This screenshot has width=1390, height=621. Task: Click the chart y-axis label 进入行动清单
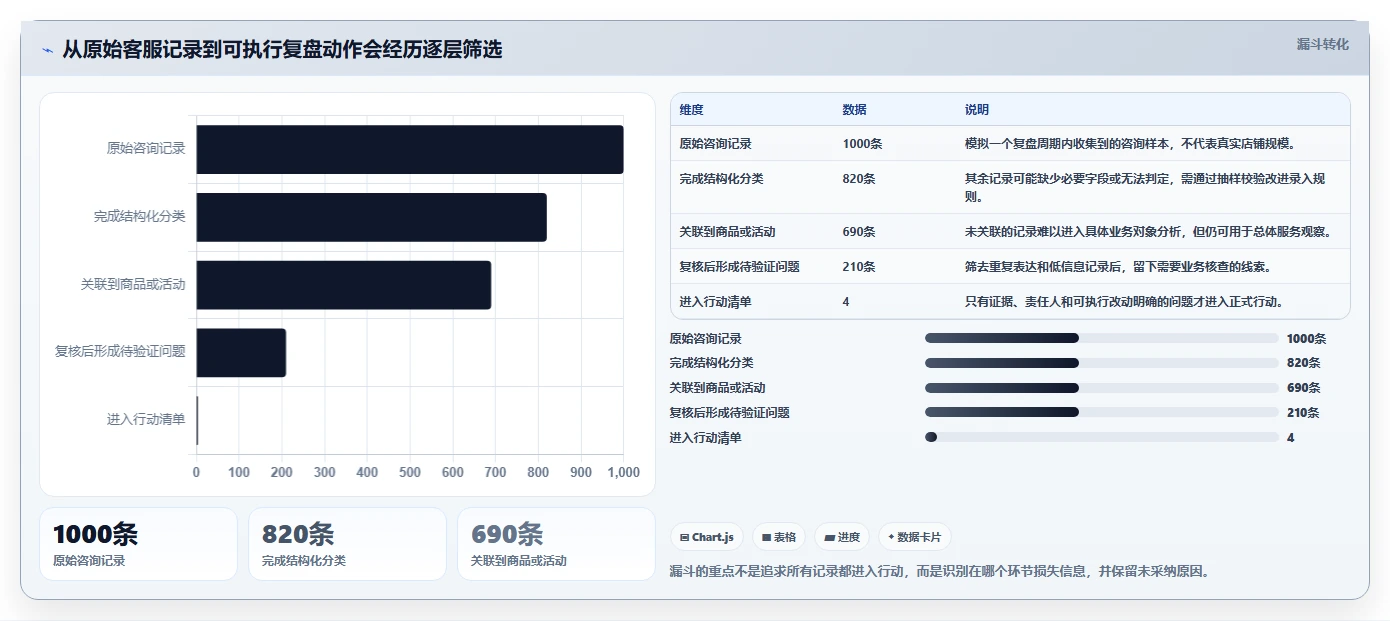[x=146, y=420]
